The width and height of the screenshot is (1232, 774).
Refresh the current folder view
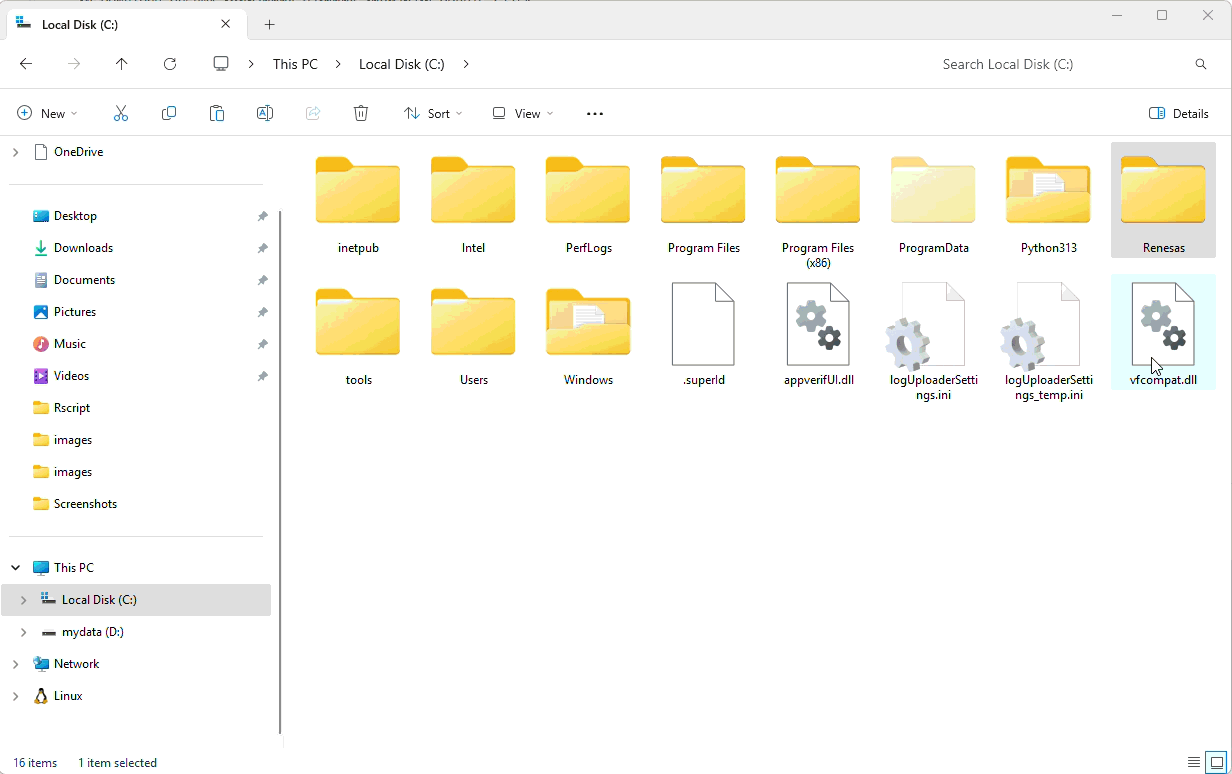pyautogui.click(x=170, y=64)
